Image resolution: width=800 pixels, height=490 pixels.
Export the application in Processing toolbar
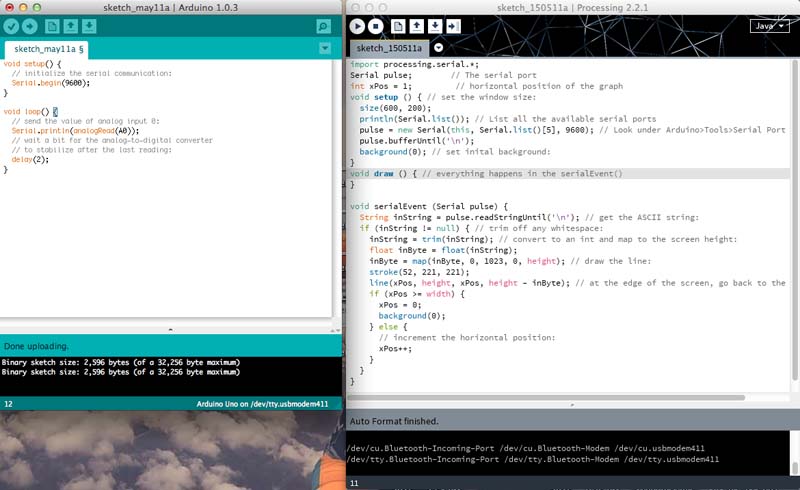(x=453, y=26)
